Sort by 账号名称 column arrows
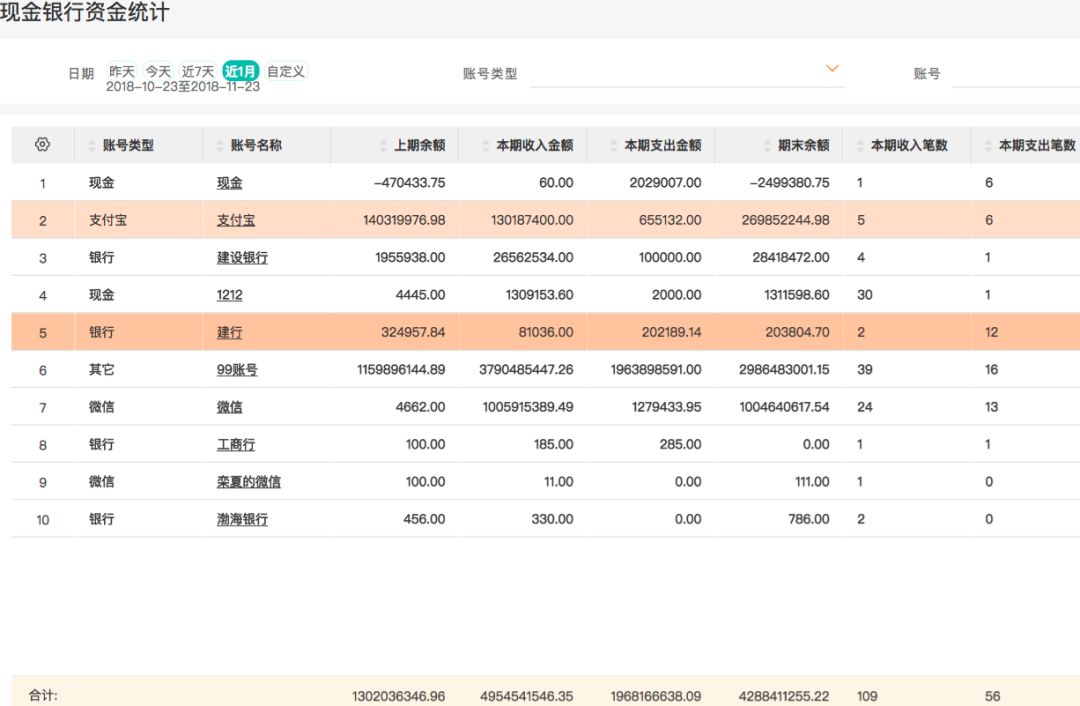The width and height of the screenshot is (1080, 706). click(x=220, y=145)
